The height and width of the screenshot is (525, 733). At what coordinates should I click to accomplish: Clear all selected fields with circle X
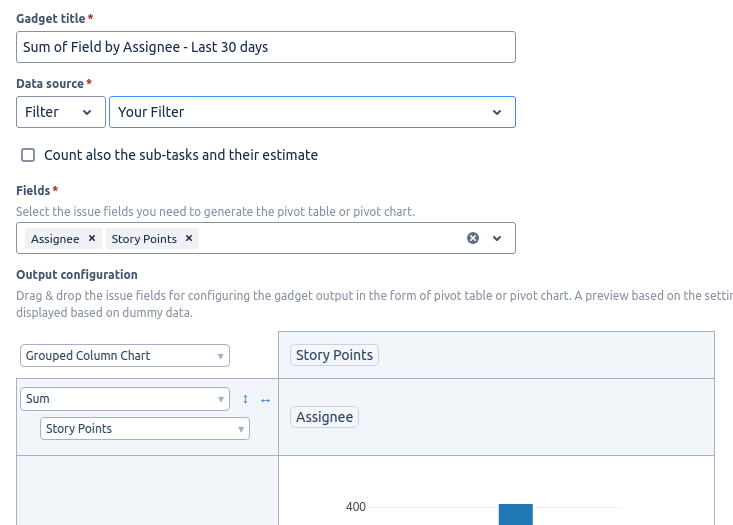tap(473, 238)
